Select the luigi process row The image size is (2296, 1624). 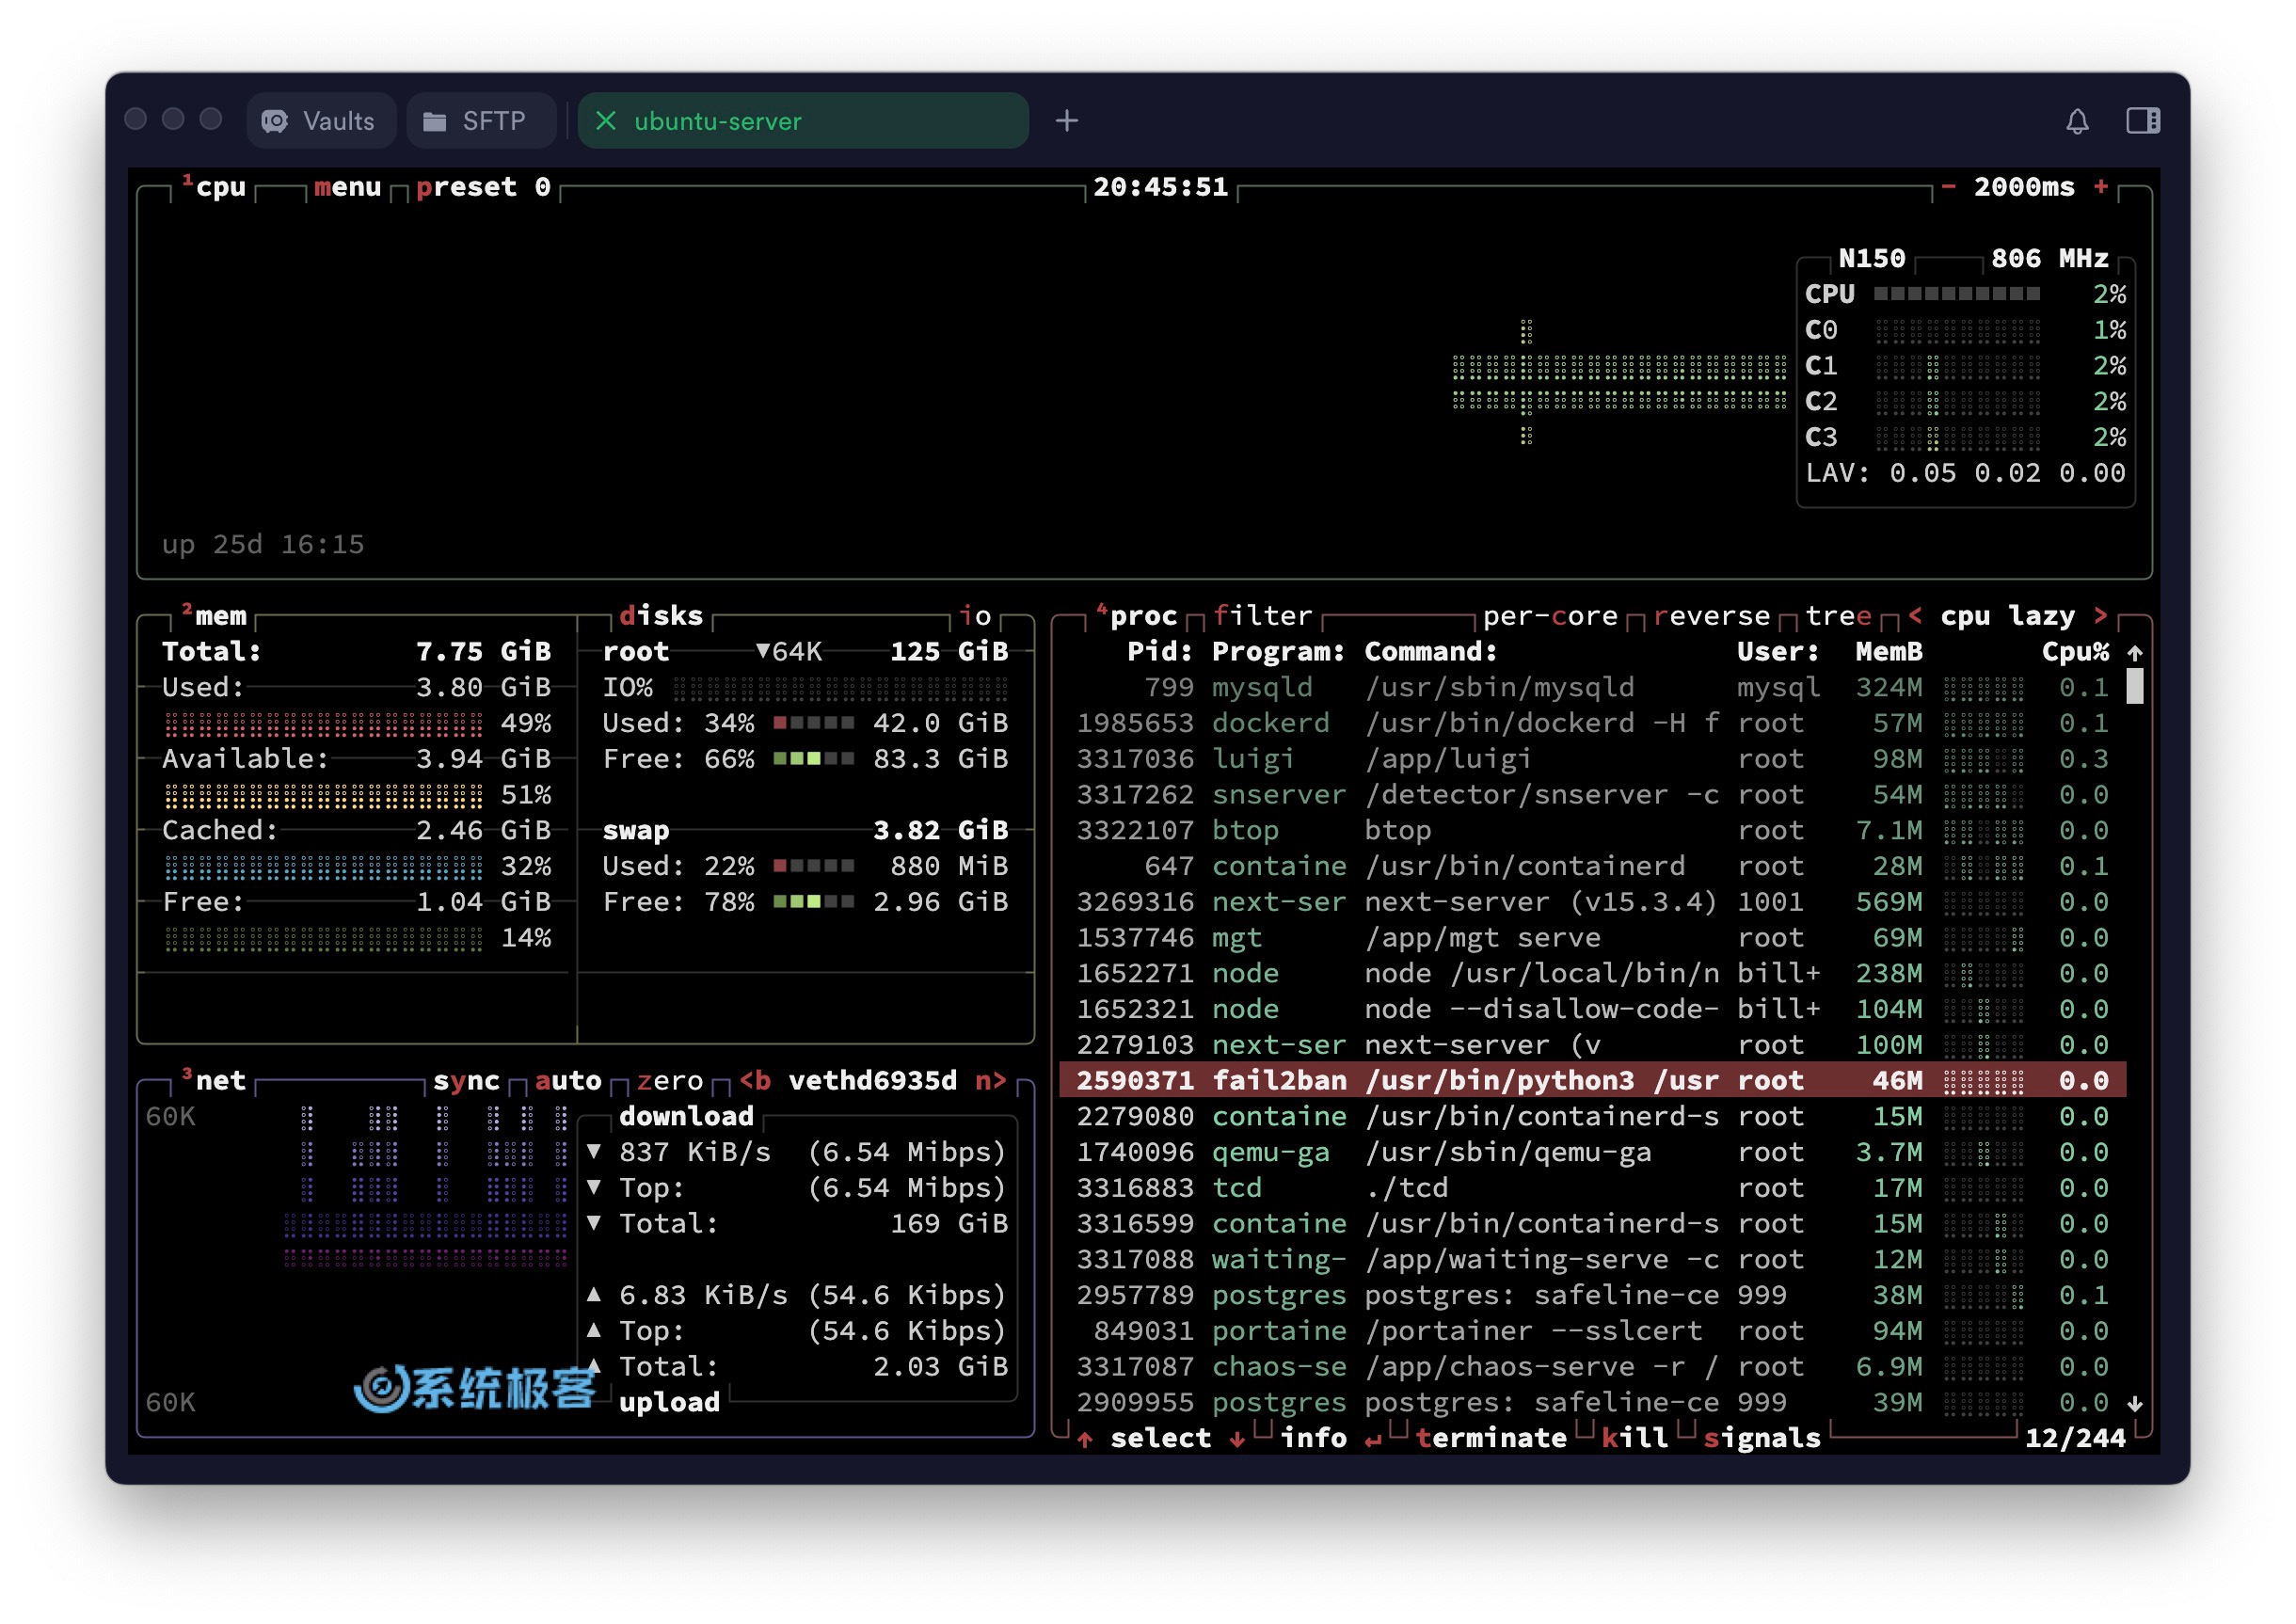(x=1592, y=758)
